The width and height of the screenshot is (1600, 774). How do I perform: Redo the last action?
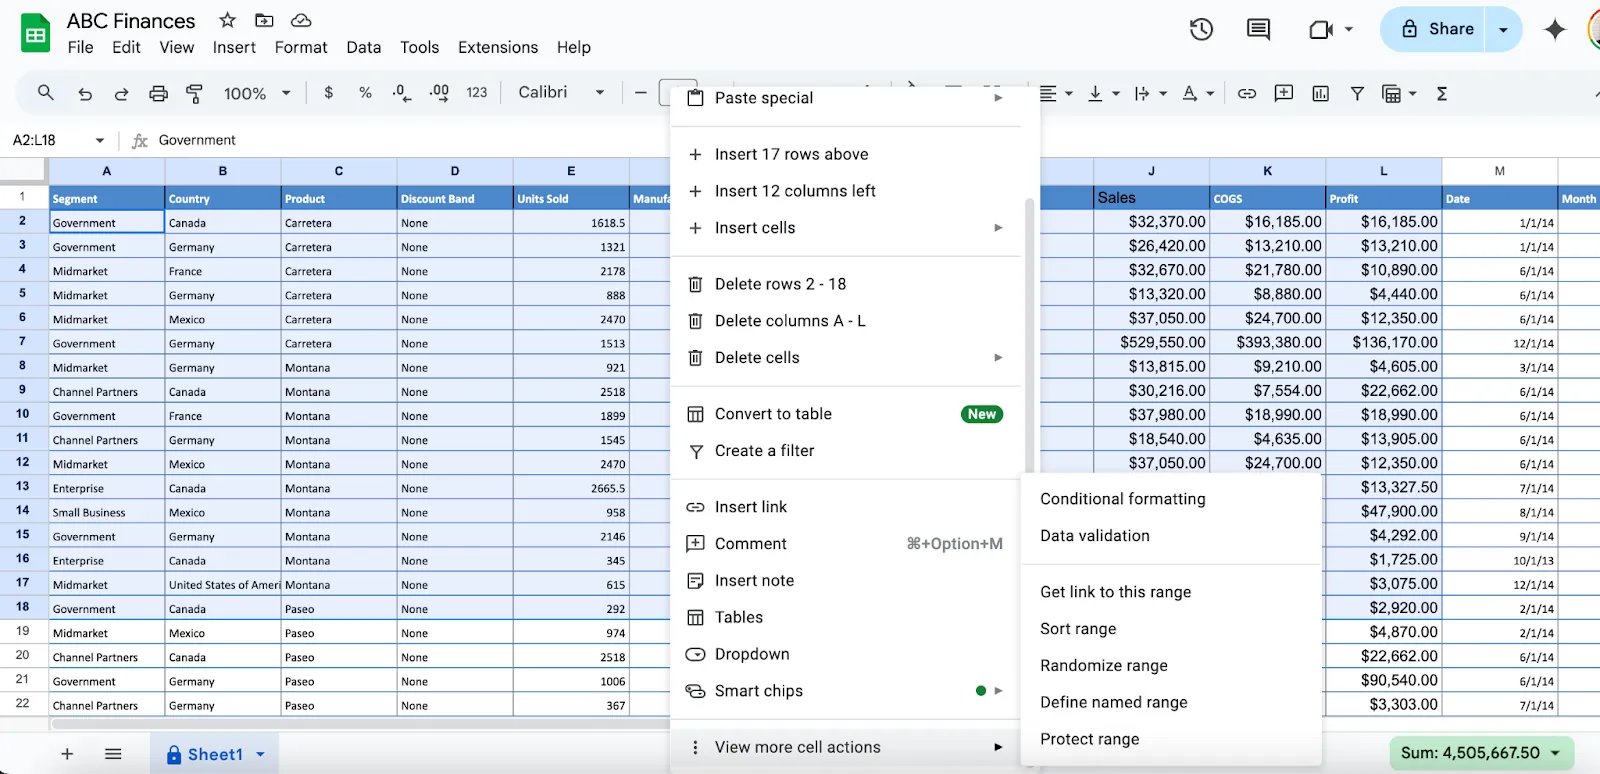[x=121, y=94]
